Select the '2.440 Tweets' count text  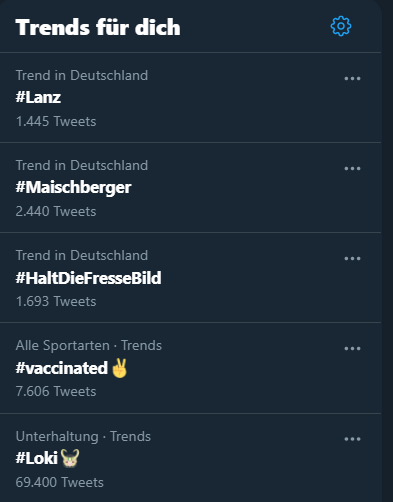click(x=56, y=211)
